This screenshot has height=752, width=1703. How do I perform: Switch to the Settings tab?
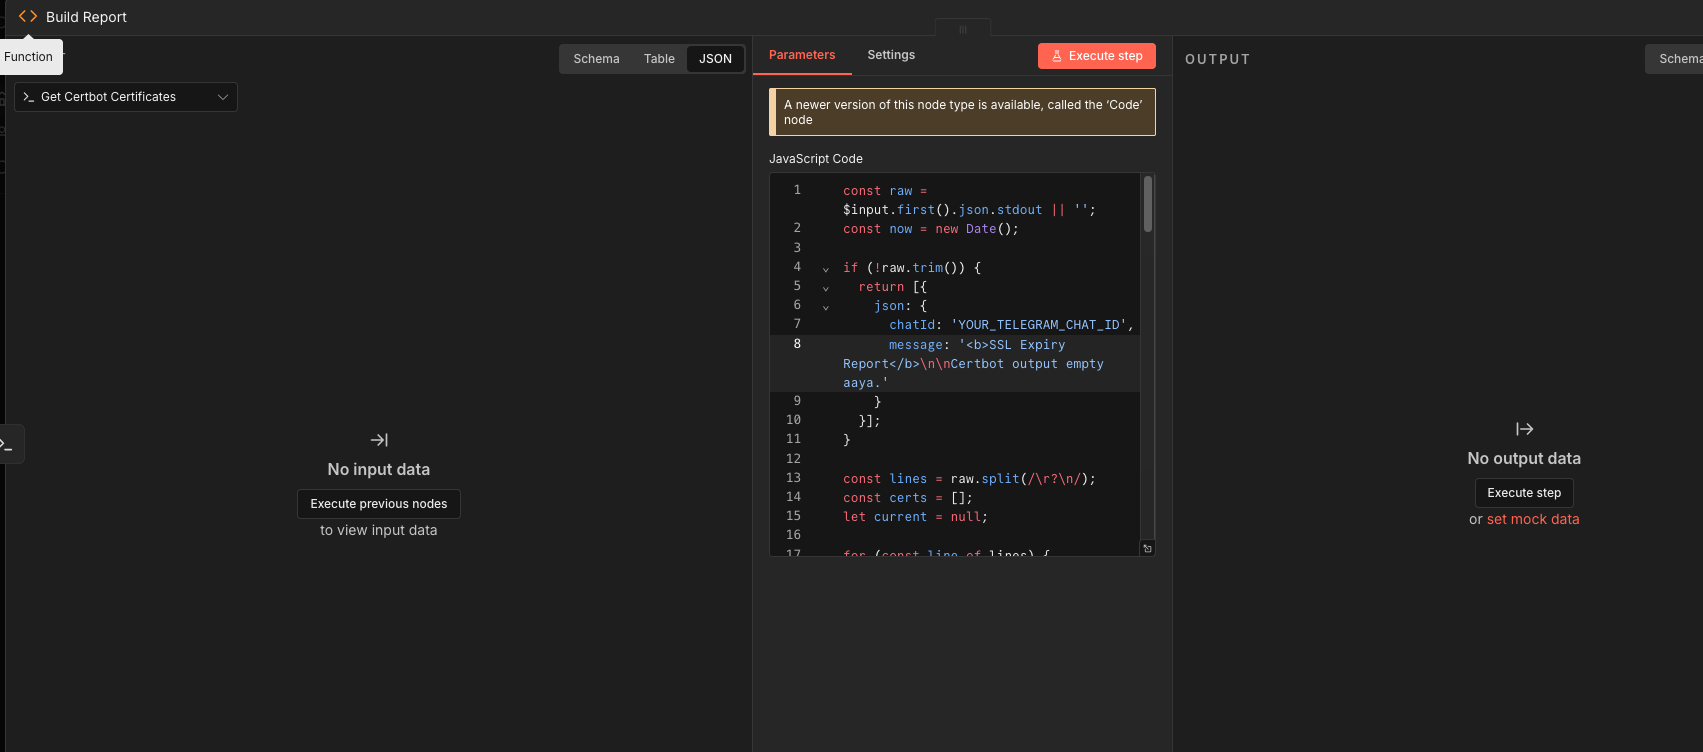click(x=891, y=55)
